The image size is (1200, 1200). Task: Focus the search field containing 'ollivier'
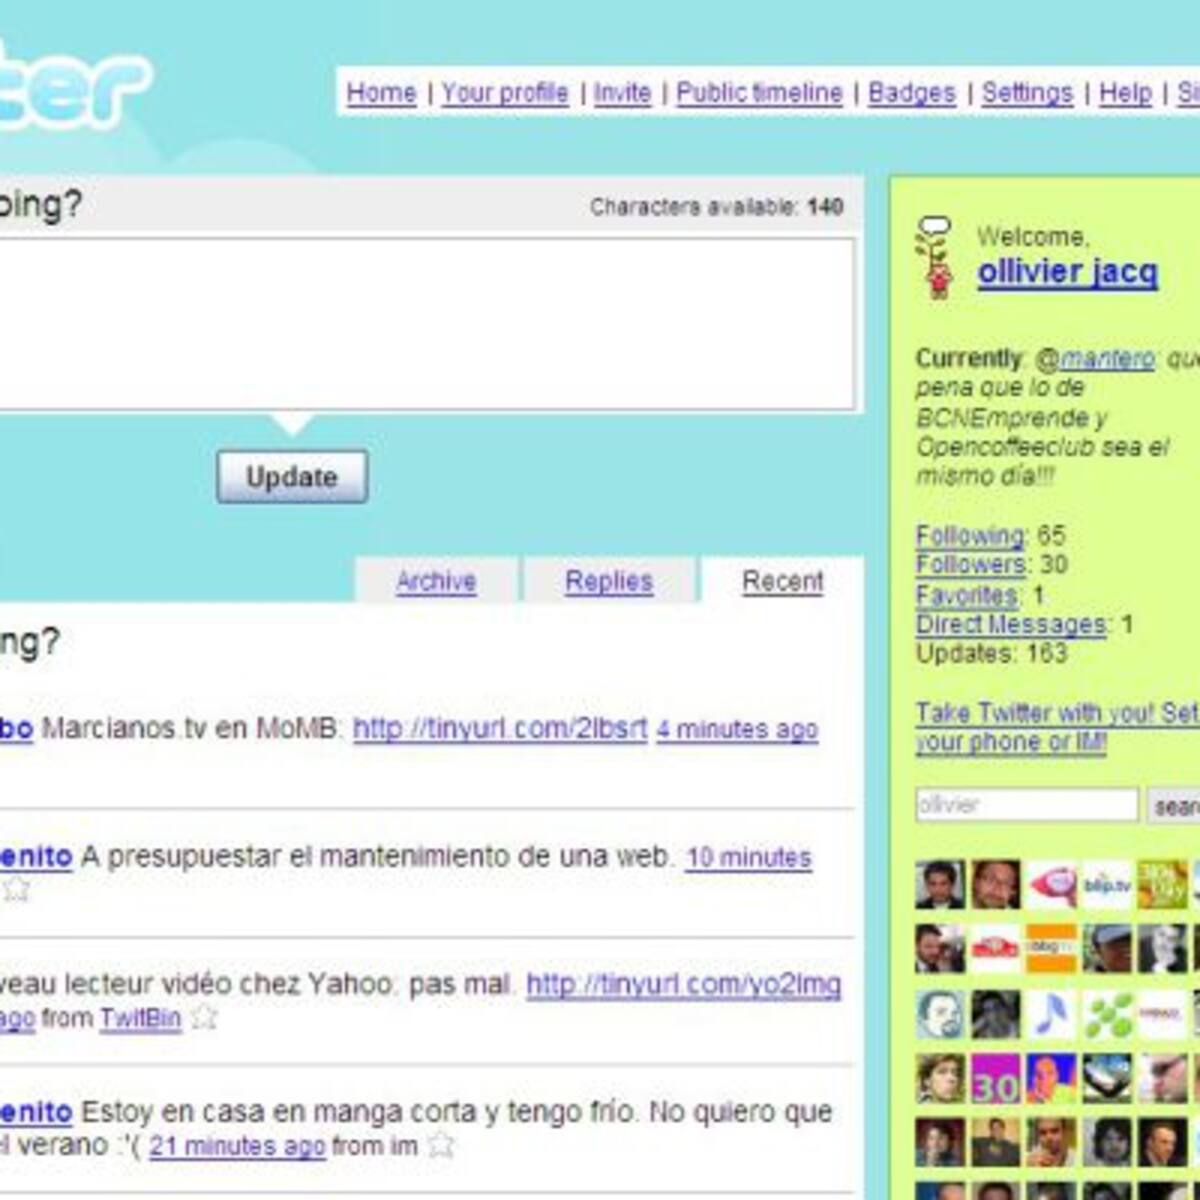click(1027, 805)
